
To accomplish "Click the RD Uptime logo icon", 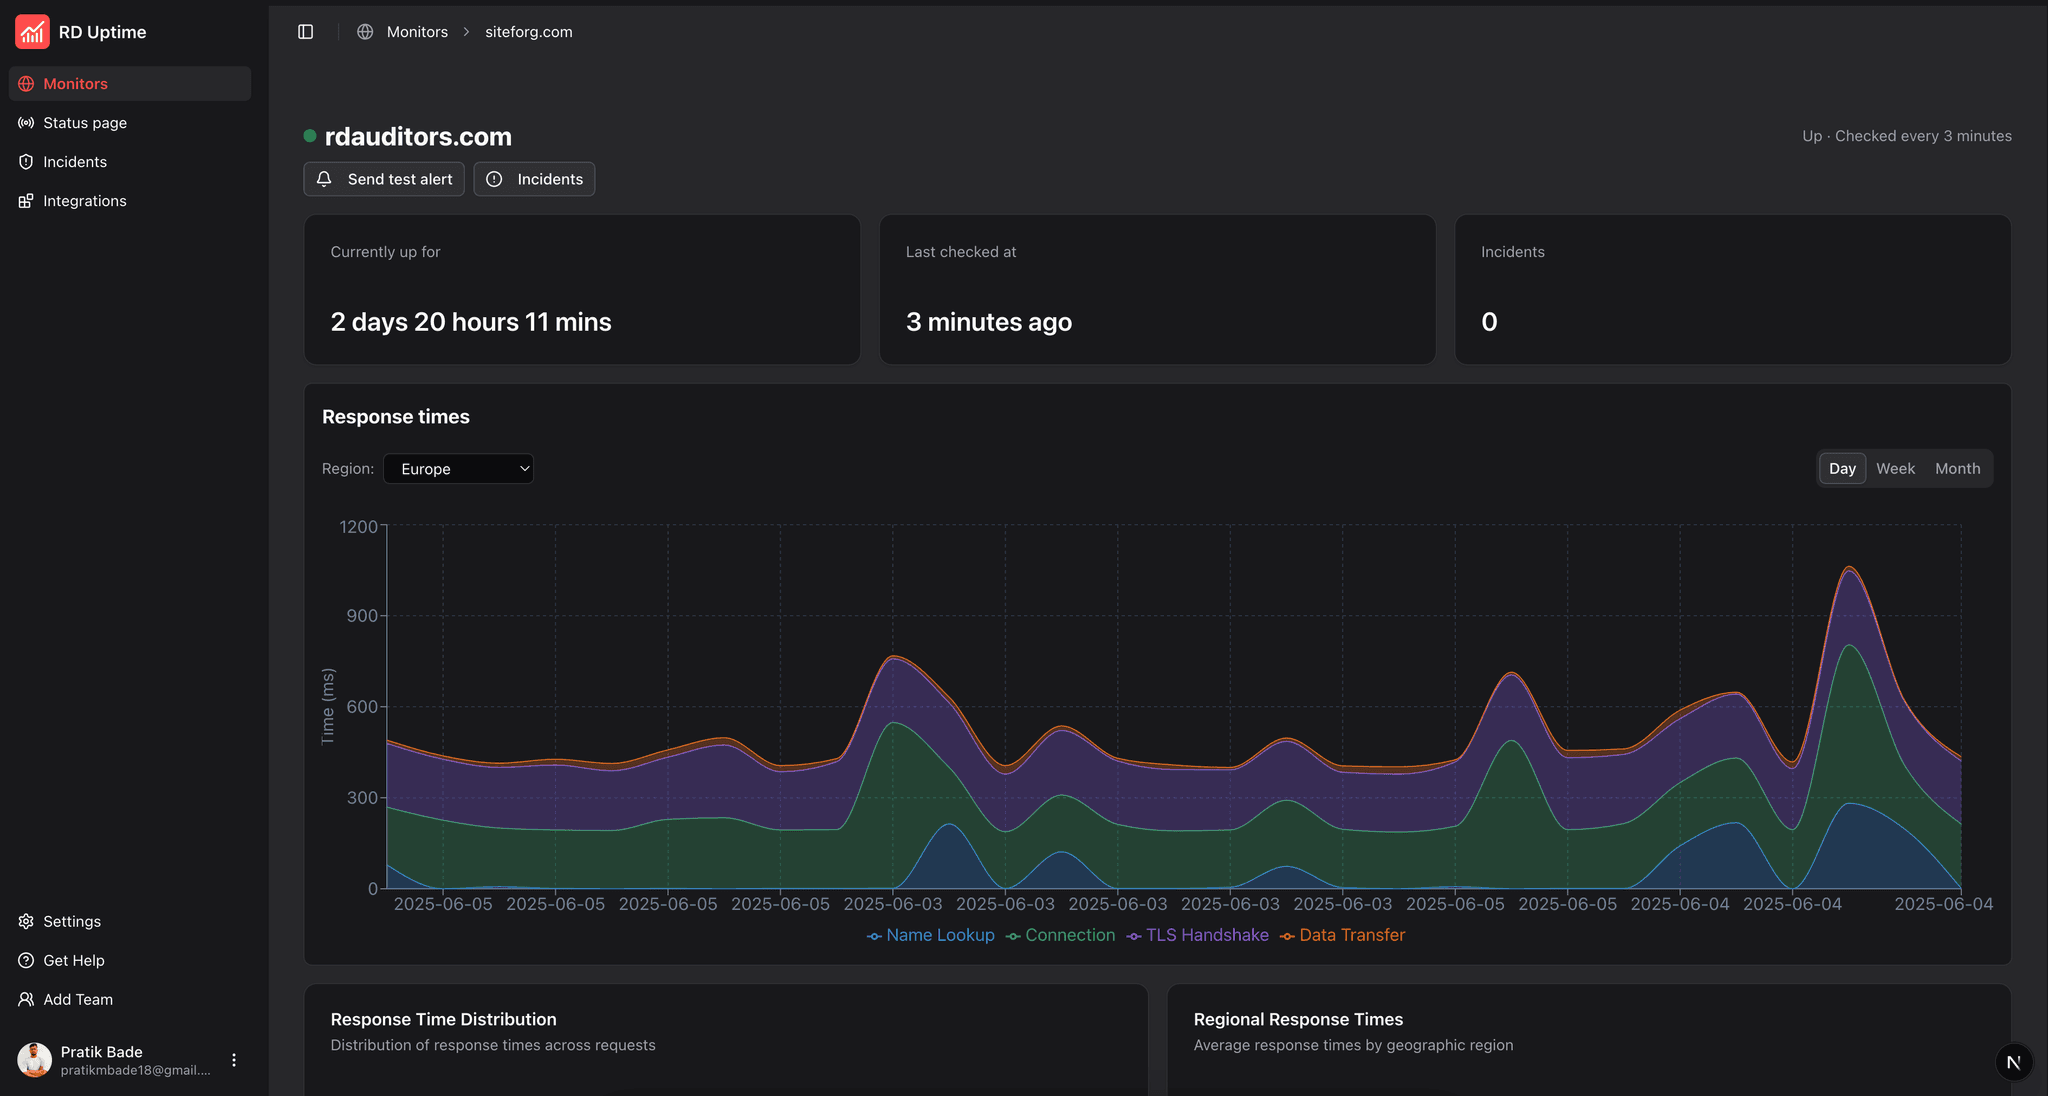I will pyautogui.click(x=32, y=32).
